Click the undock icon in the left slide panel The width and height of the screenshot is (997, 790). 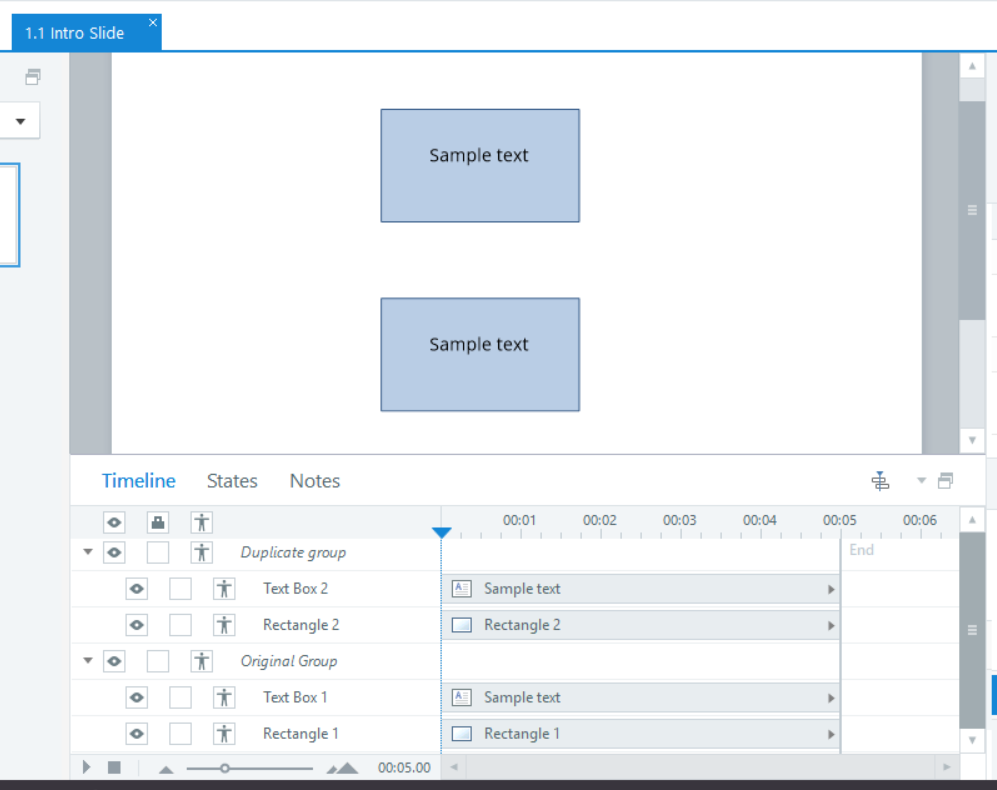click(x=32, y=76)
